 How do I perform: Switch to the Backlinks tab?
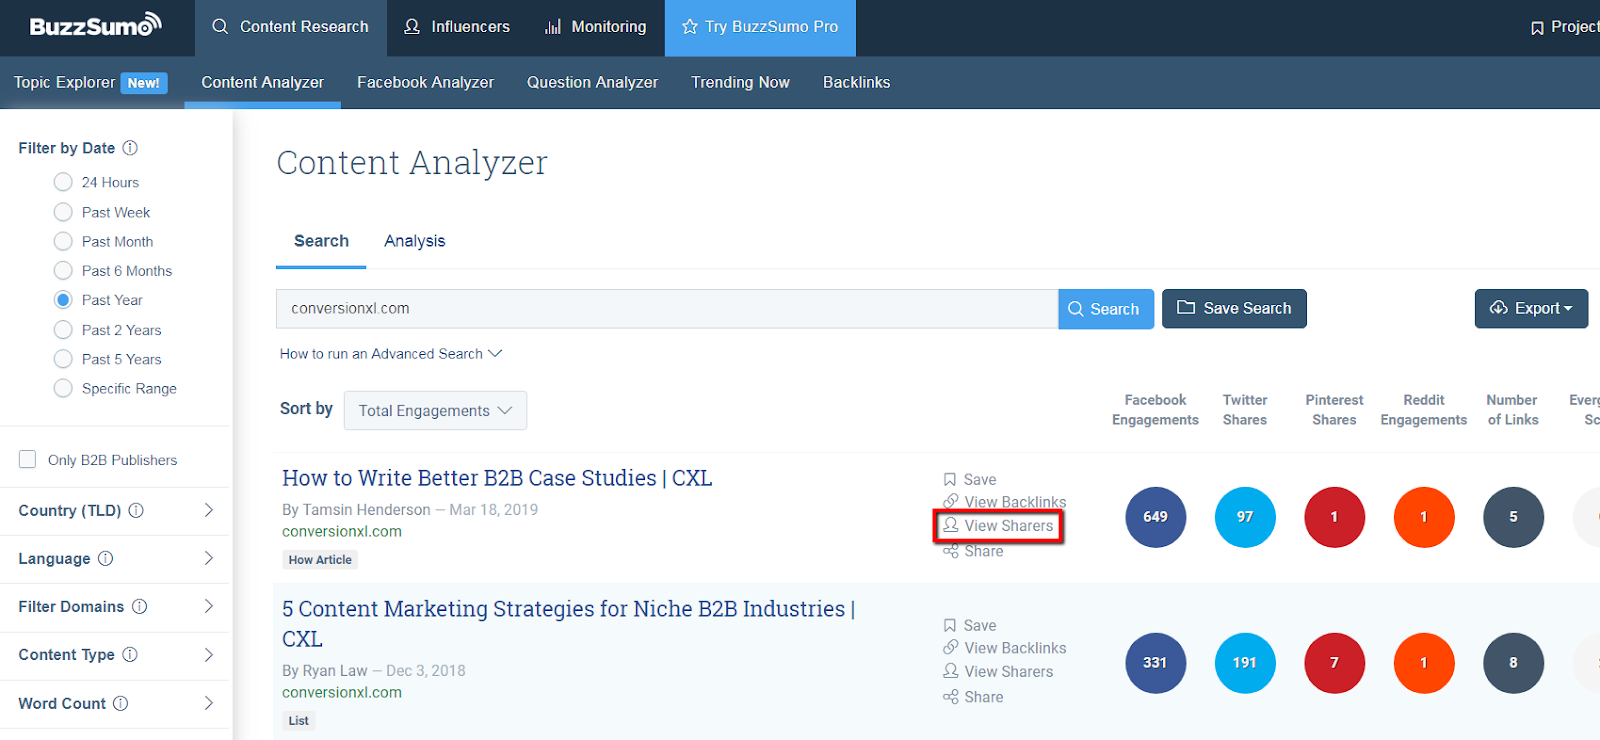[856, 82]
